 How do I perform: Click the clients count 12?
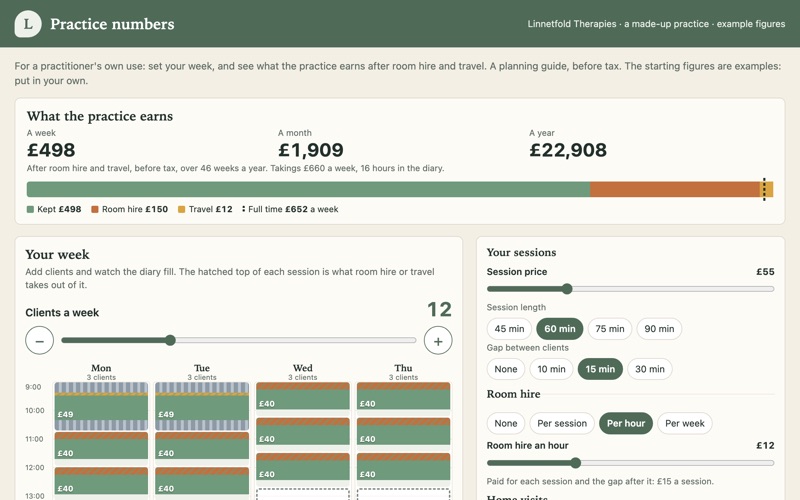pyautogui.click(x=439, y=309)
